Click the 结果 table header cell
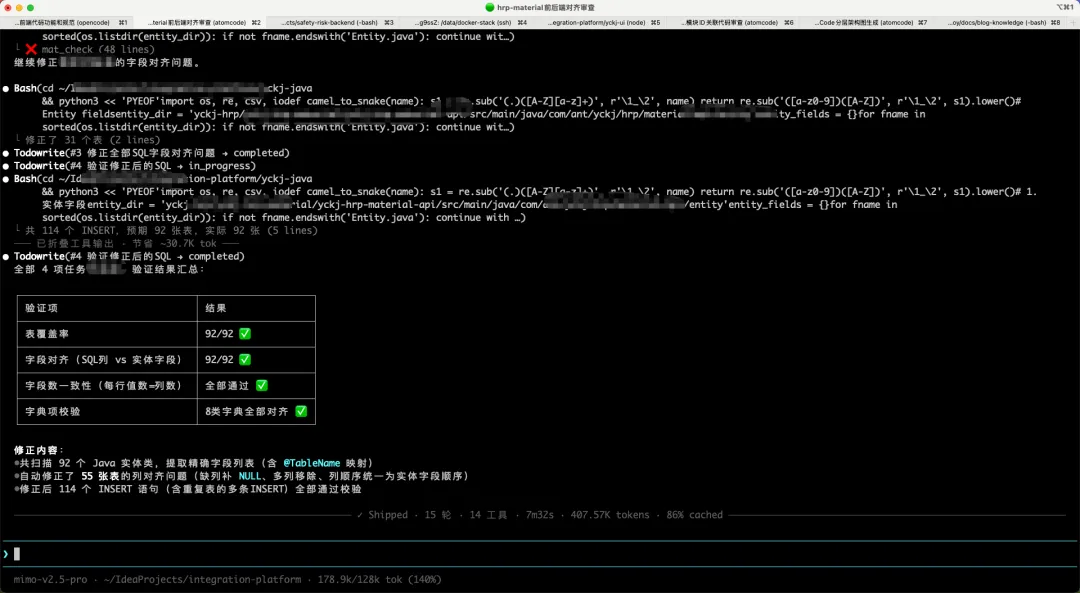Viewport: 1080px width, 593px height. (256, 309)
